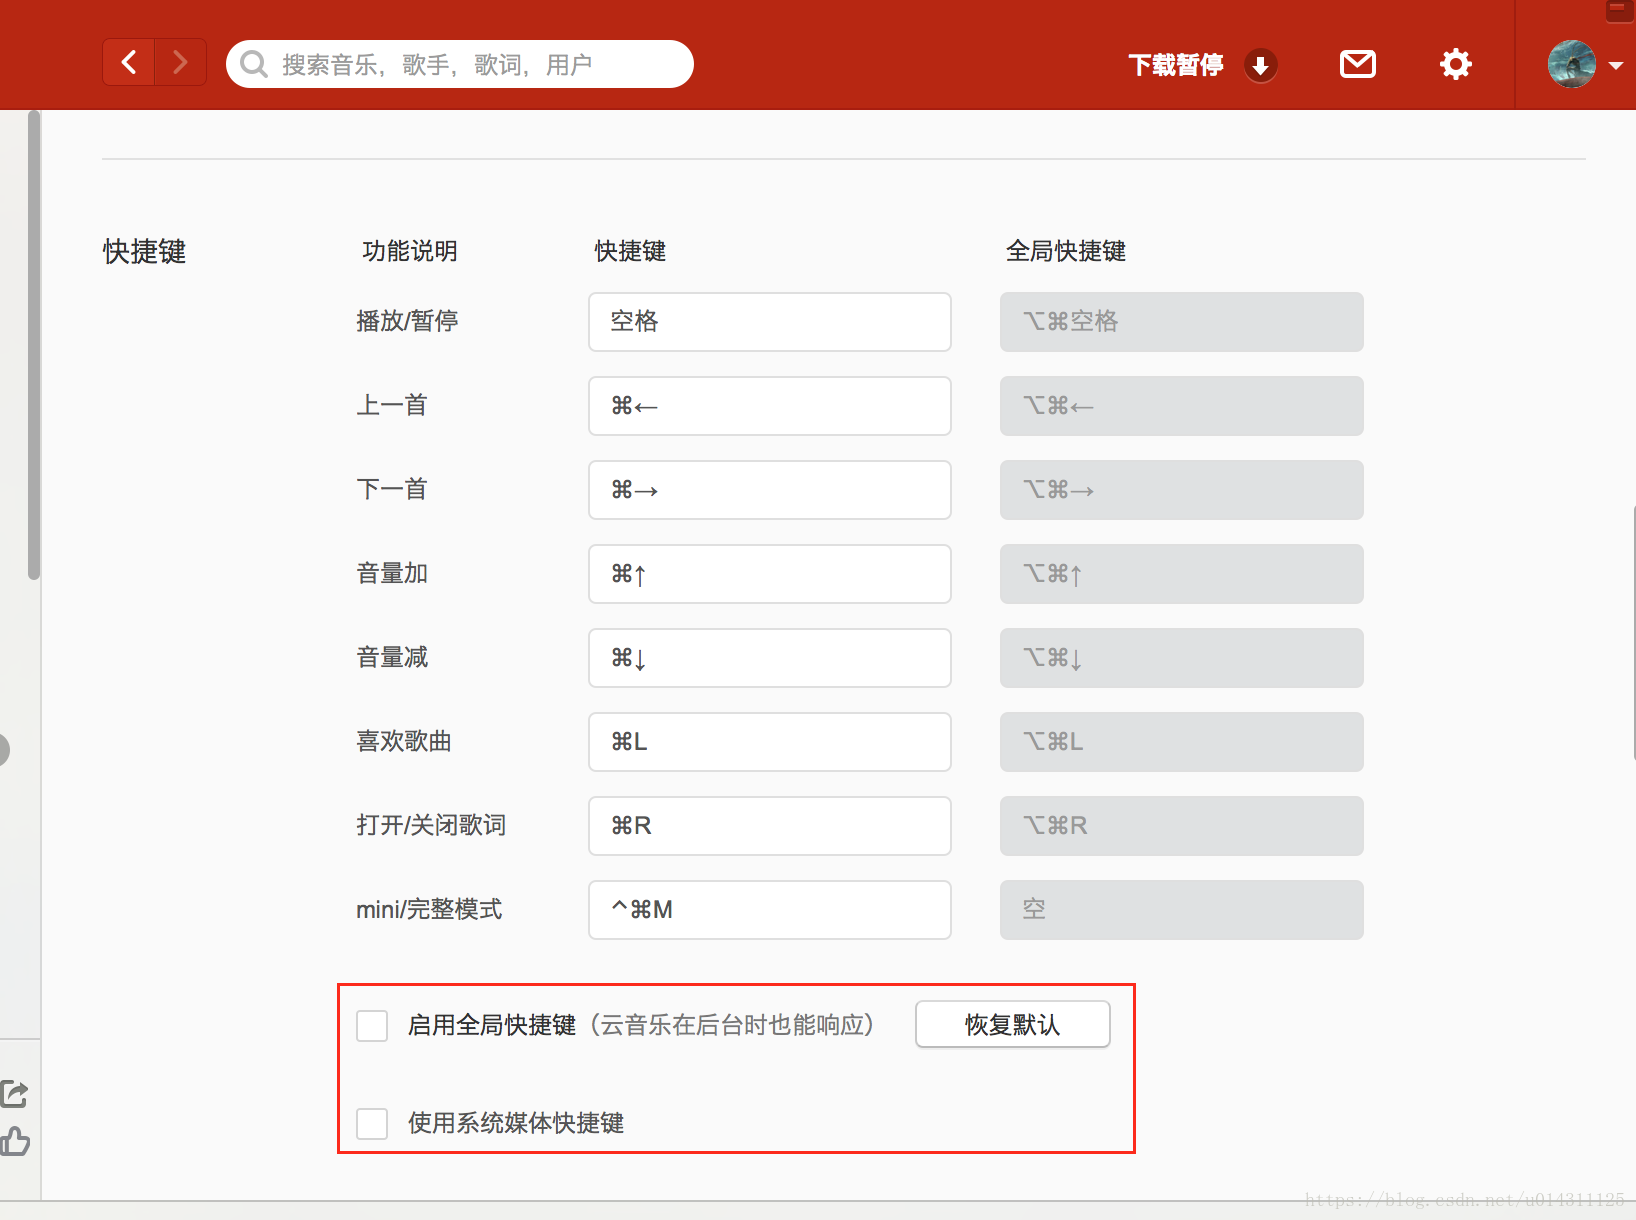Viewport: 1636px width, 1220px height.
Task: Open the settings gear icon
Action: click(x=1456, y=64)
